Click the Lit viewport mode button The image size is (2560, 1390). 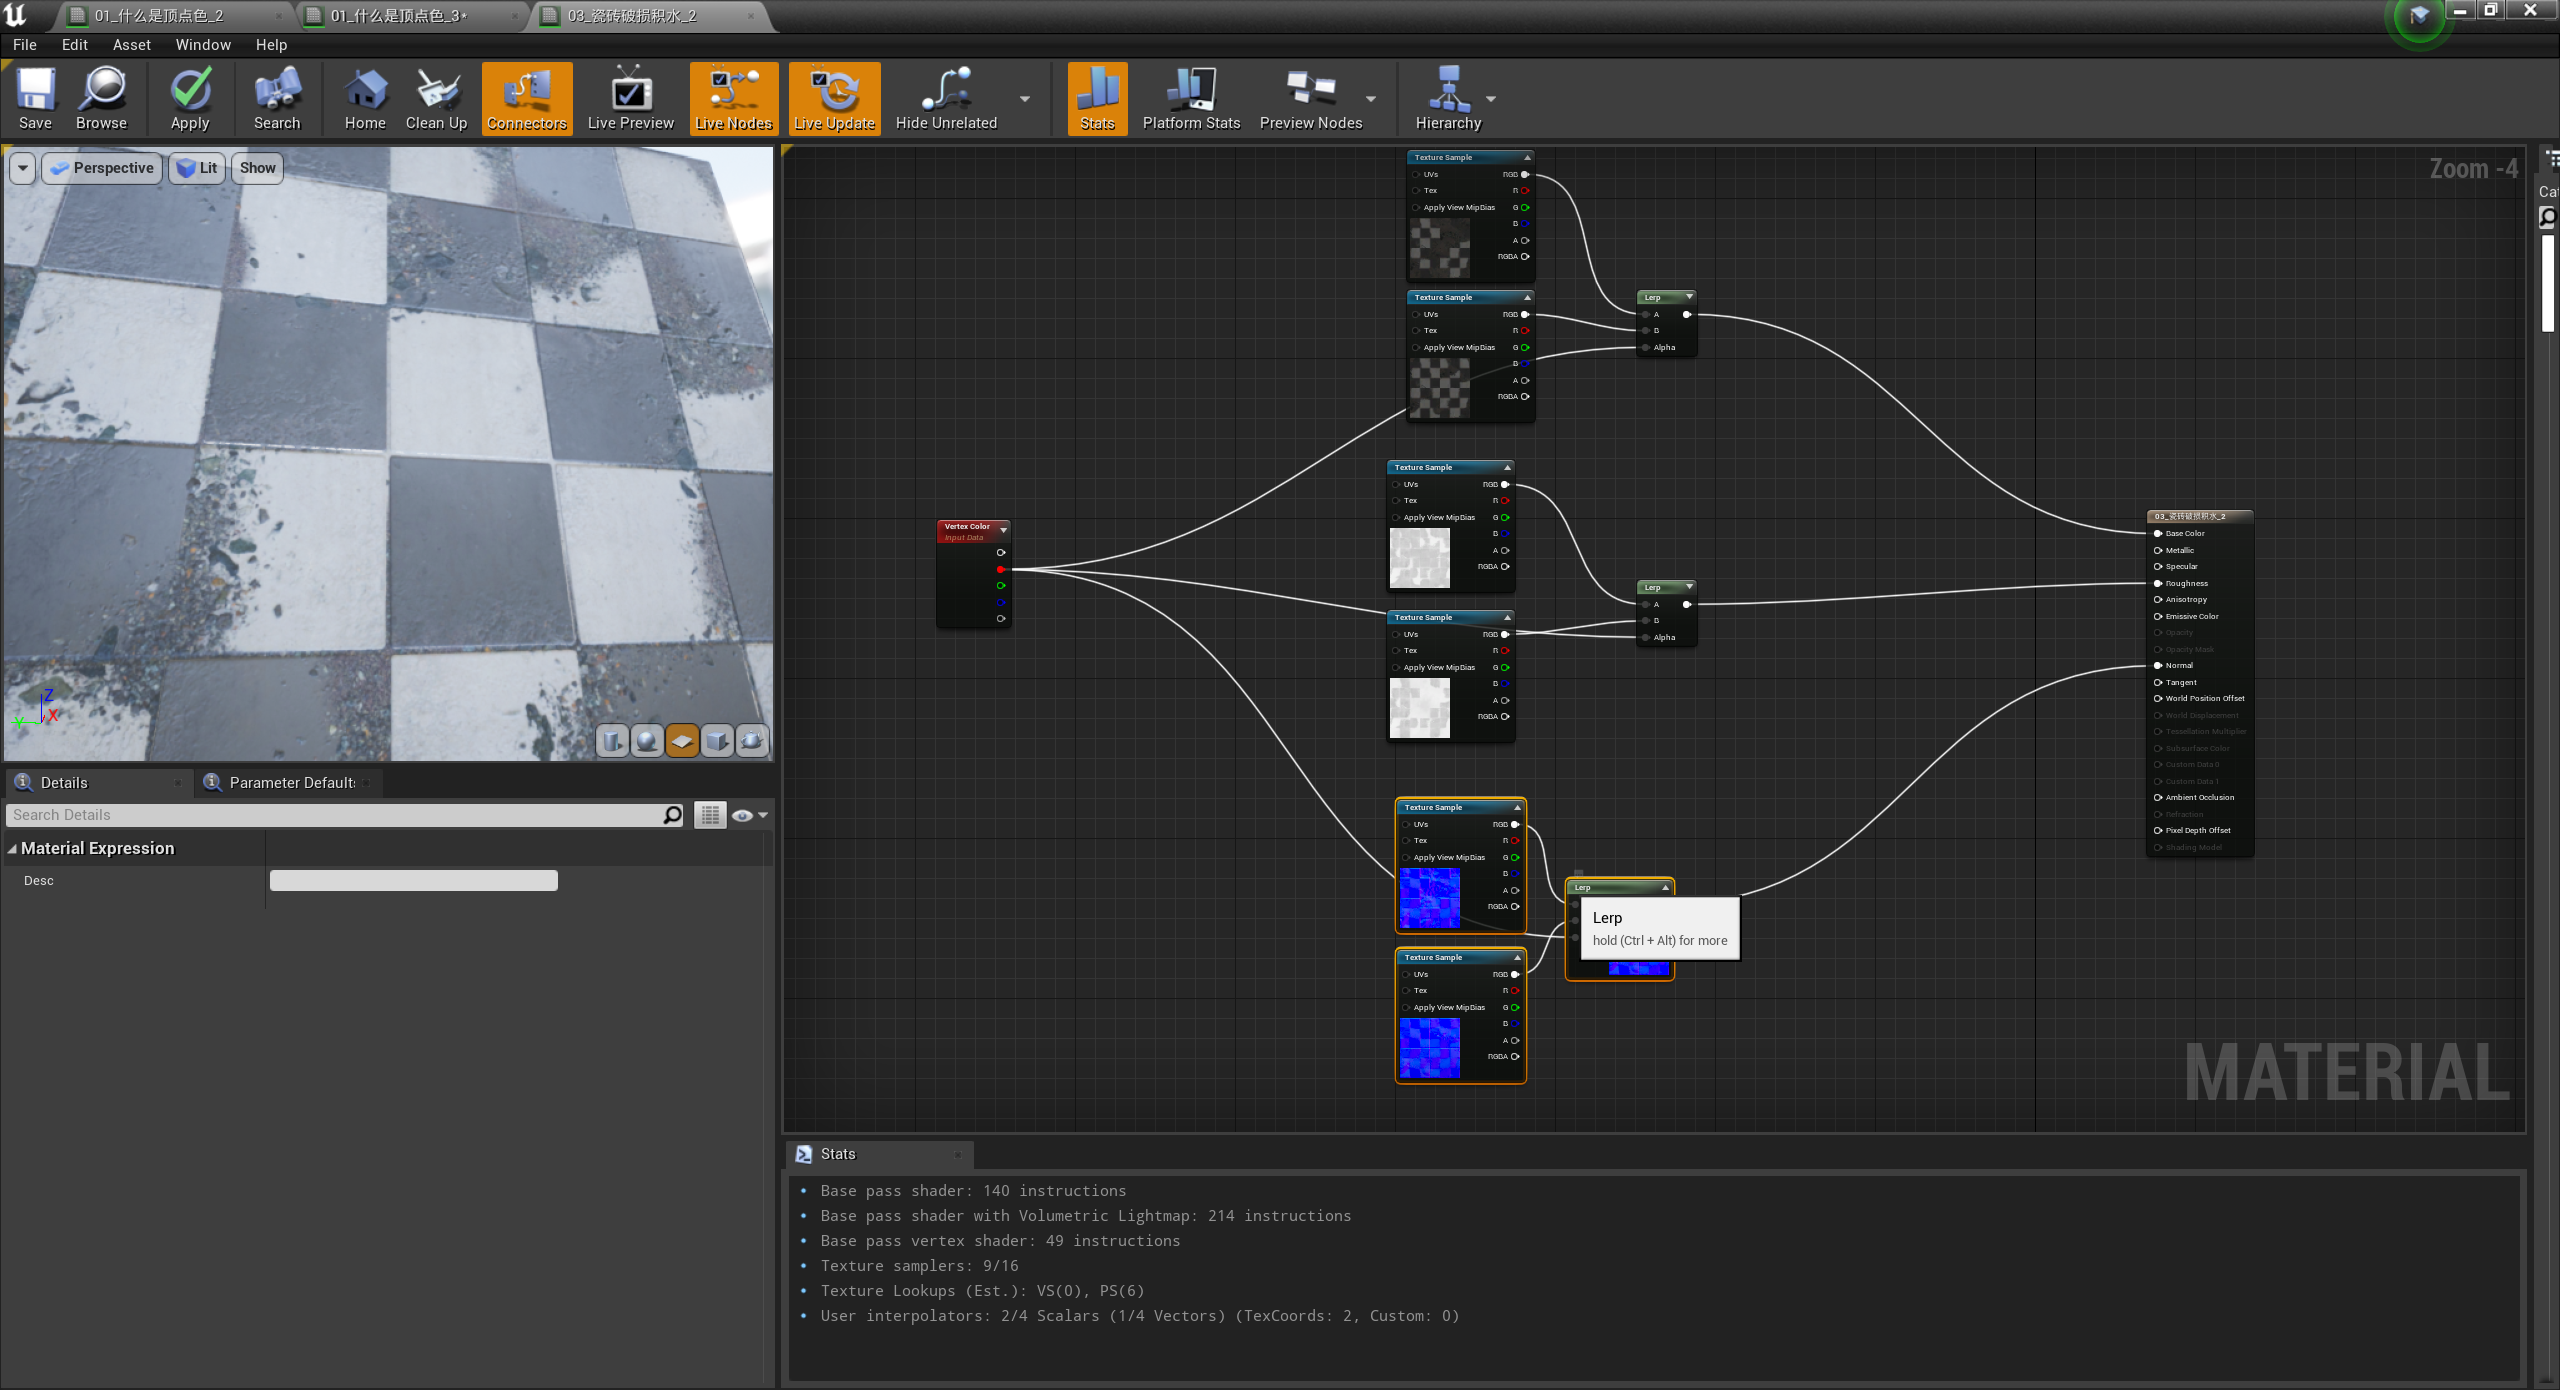[196, 167]
